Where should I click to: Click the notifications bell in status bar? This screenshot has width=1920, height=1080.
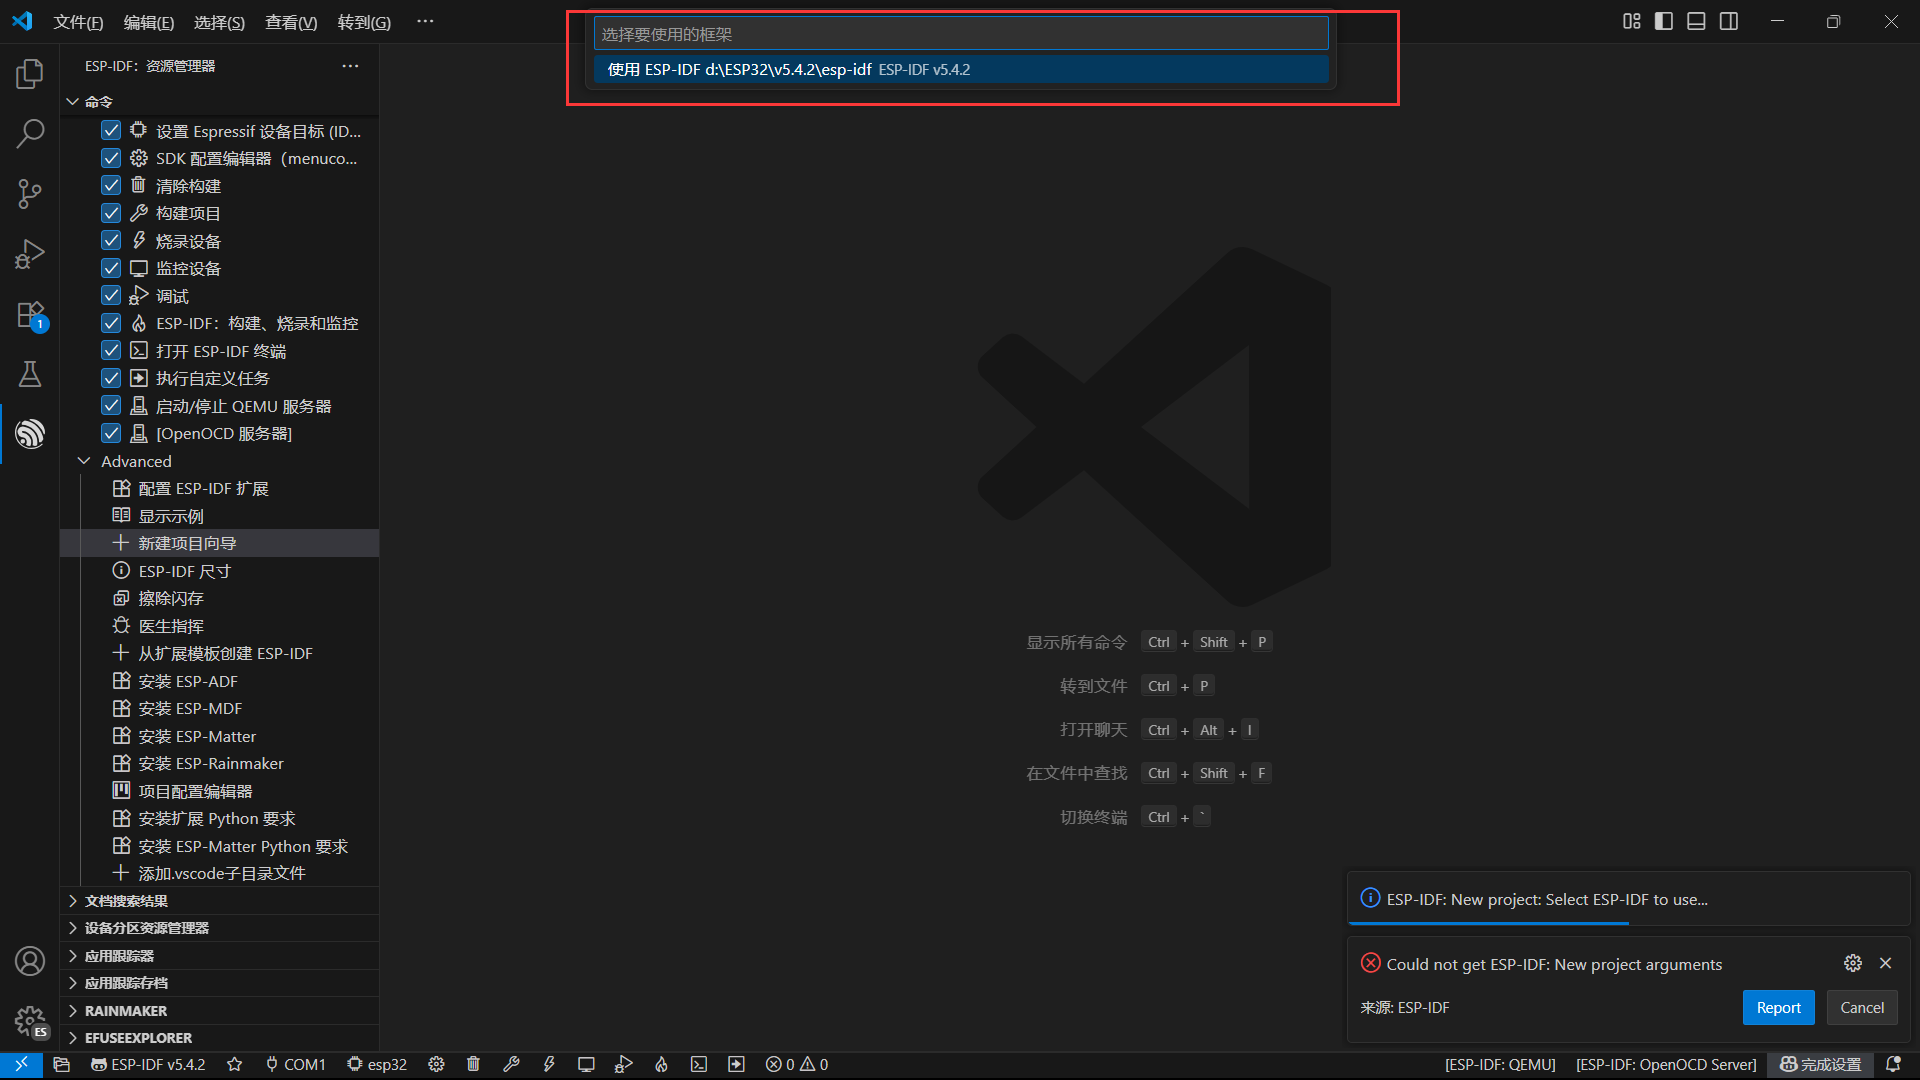[x=1893, y=1065]
